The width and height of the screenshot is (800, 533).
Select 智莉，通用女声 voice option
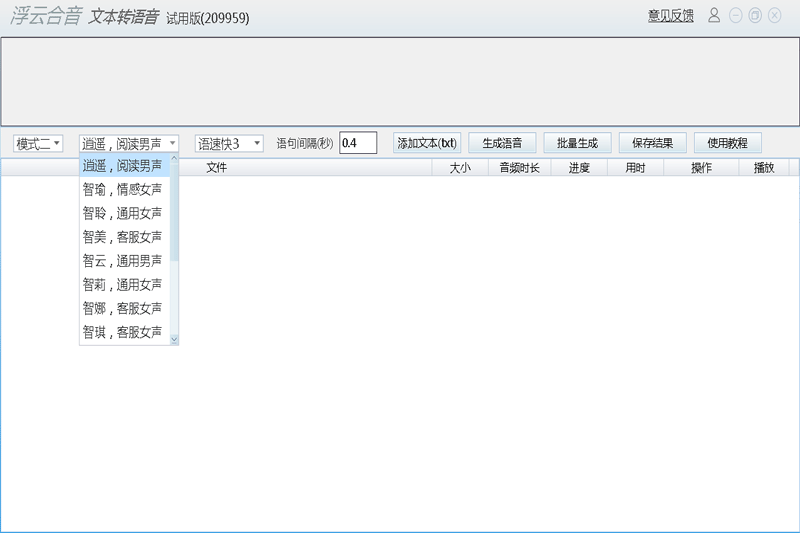tap(124, 285)
